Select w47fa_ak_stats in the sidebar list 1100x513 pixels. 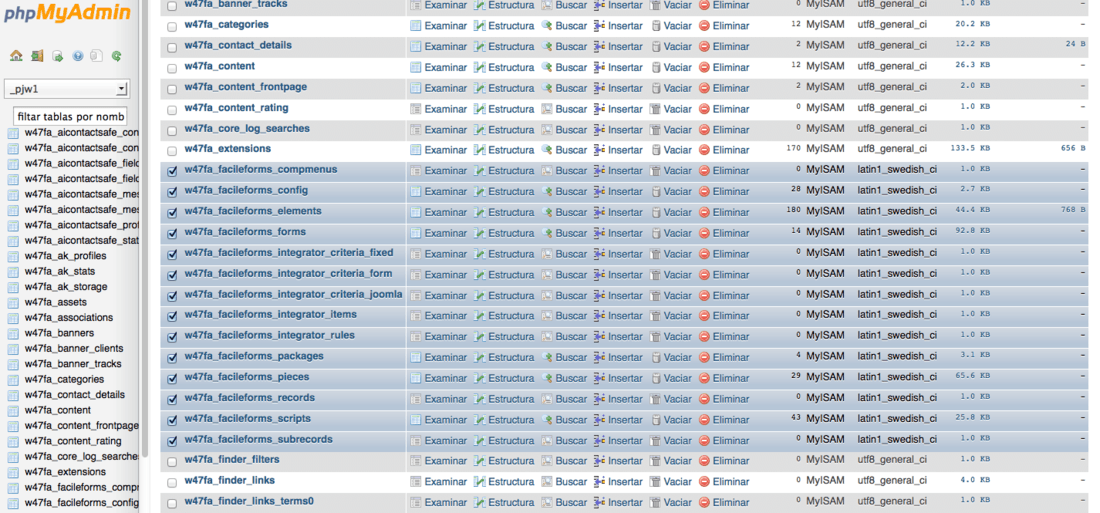pos(60,272)
